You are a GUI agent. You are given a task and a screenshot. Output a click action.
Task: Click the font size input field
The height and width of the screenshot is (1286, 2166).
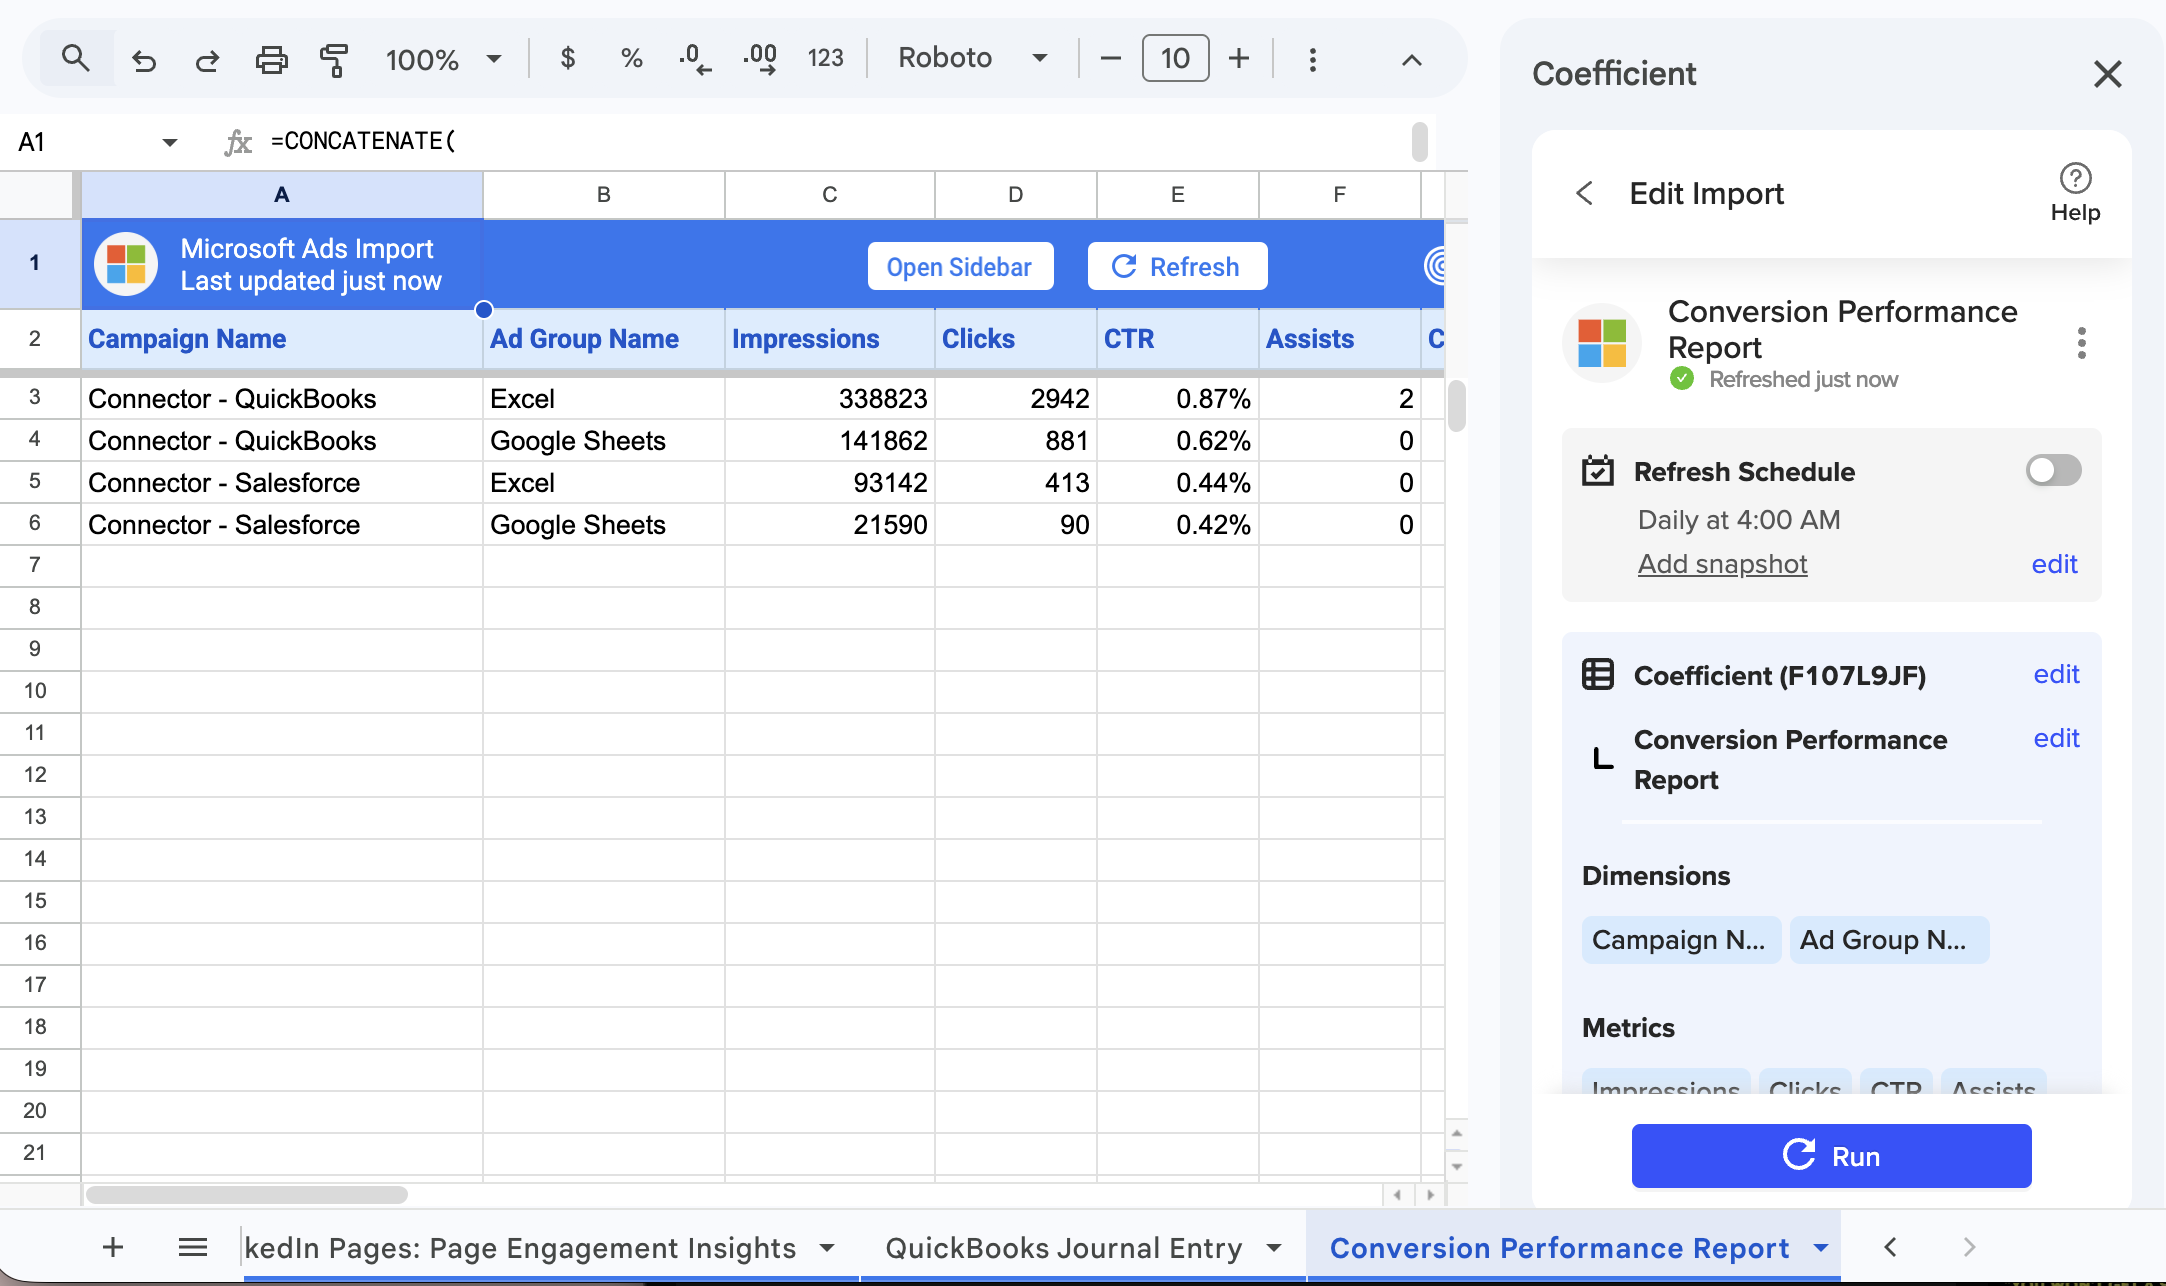coord(1175,58)
